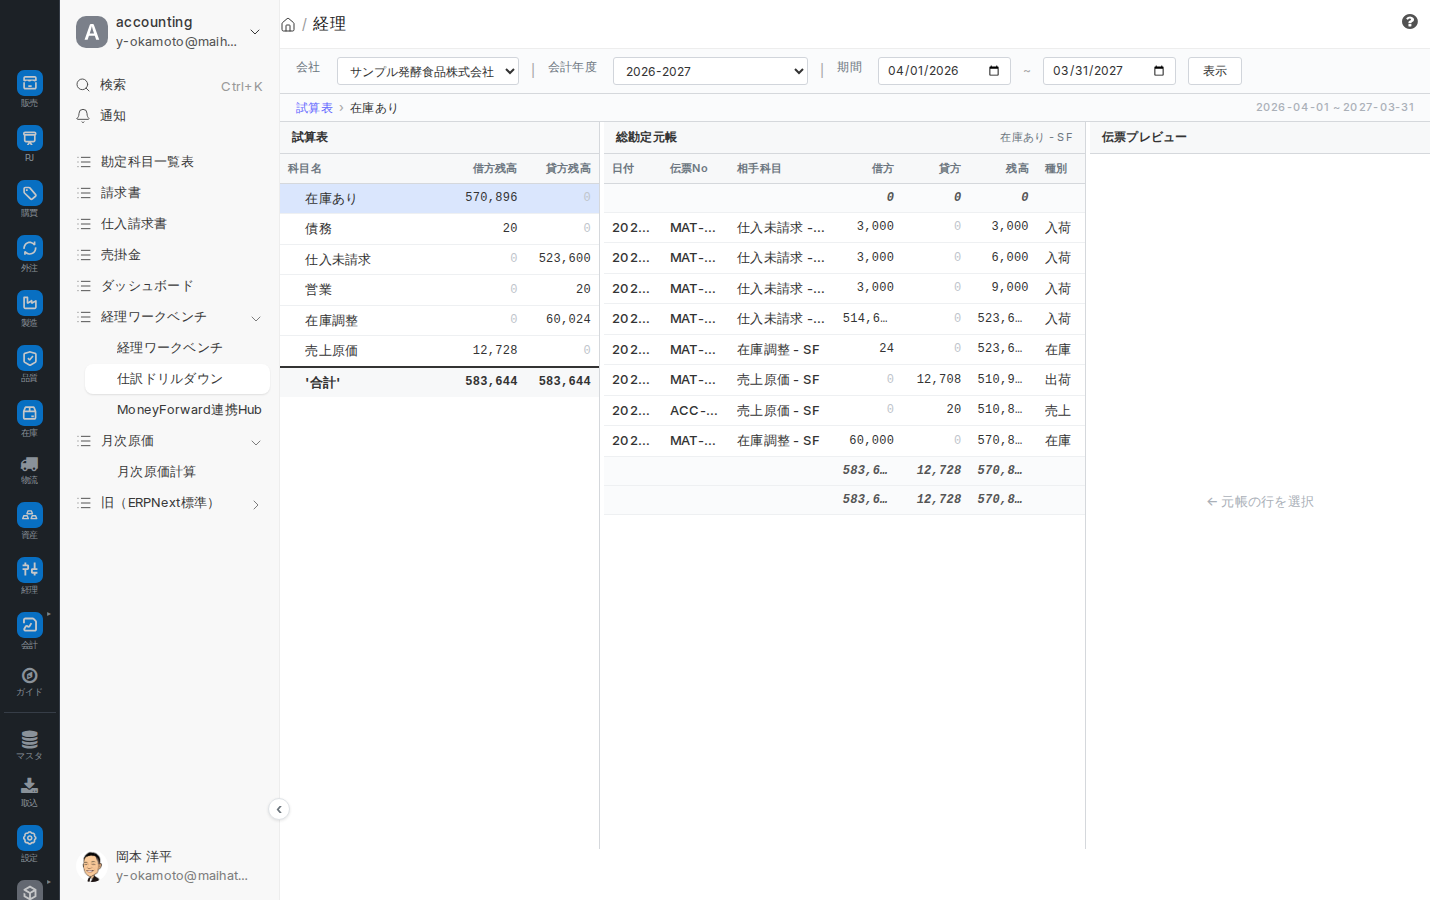Select the ledger row with balance 3,000
Image resolution: width=1440 pixels, height=900 pixels.
[844, 228]
